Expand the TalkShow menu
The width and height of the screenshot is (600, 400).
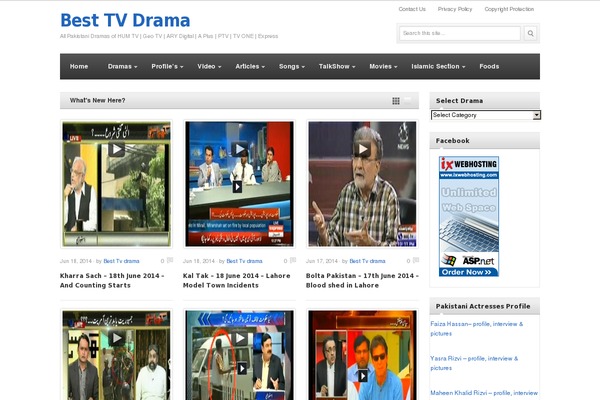(x=337, y=67)
